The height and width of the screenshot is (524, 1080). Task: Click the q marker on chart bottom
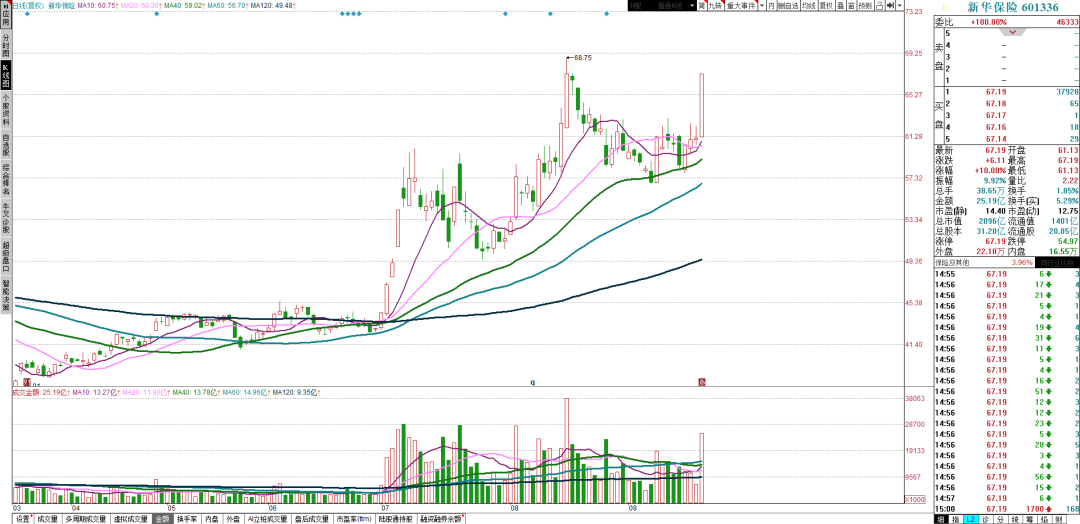click(532, 381)
